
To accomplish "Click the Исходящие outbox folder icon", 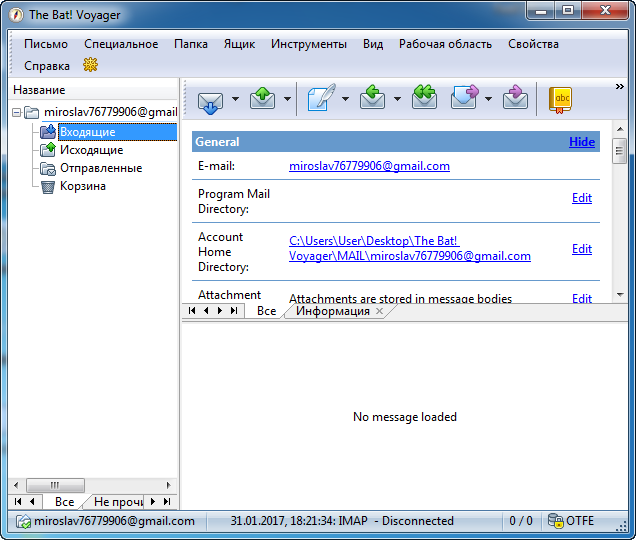I will coord(48,150).
